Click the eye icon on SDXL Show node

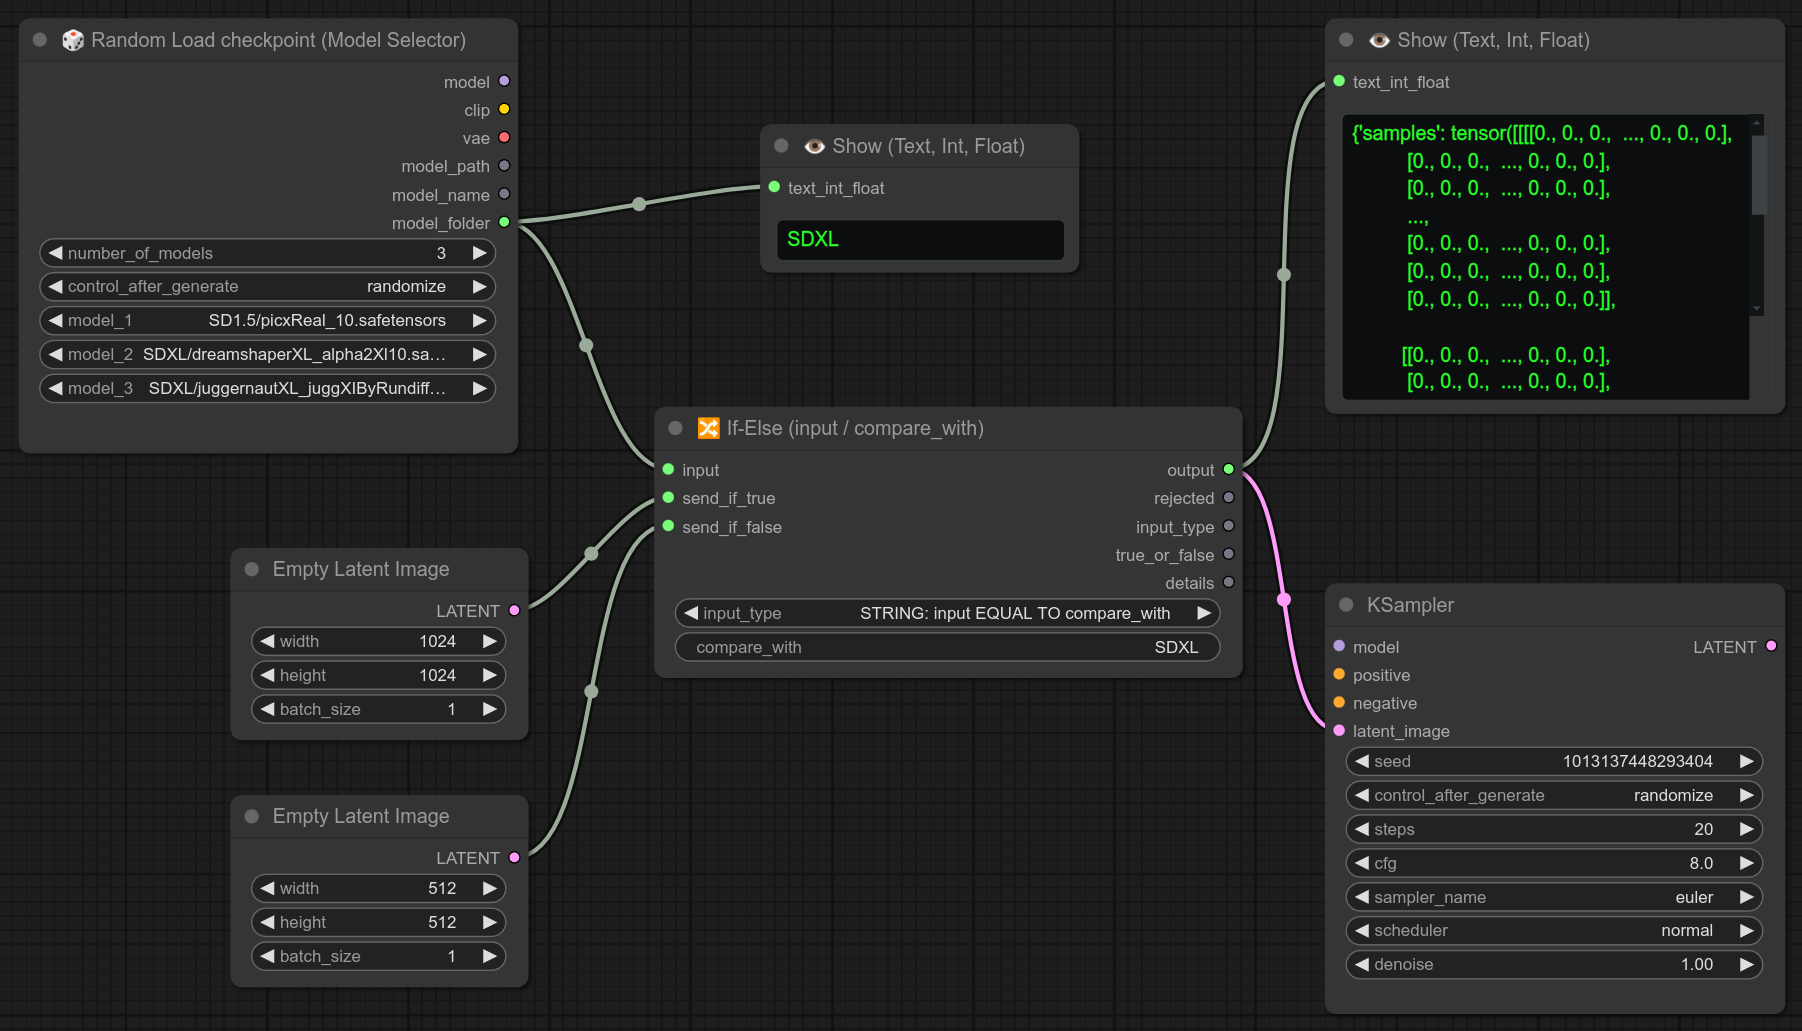click(814, 146)
